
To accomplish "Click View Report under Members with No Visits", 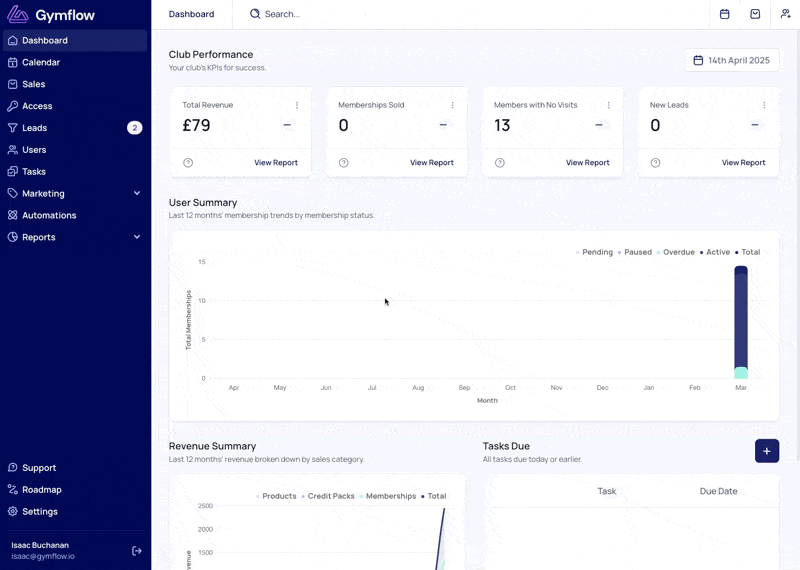I will [588, 163].
